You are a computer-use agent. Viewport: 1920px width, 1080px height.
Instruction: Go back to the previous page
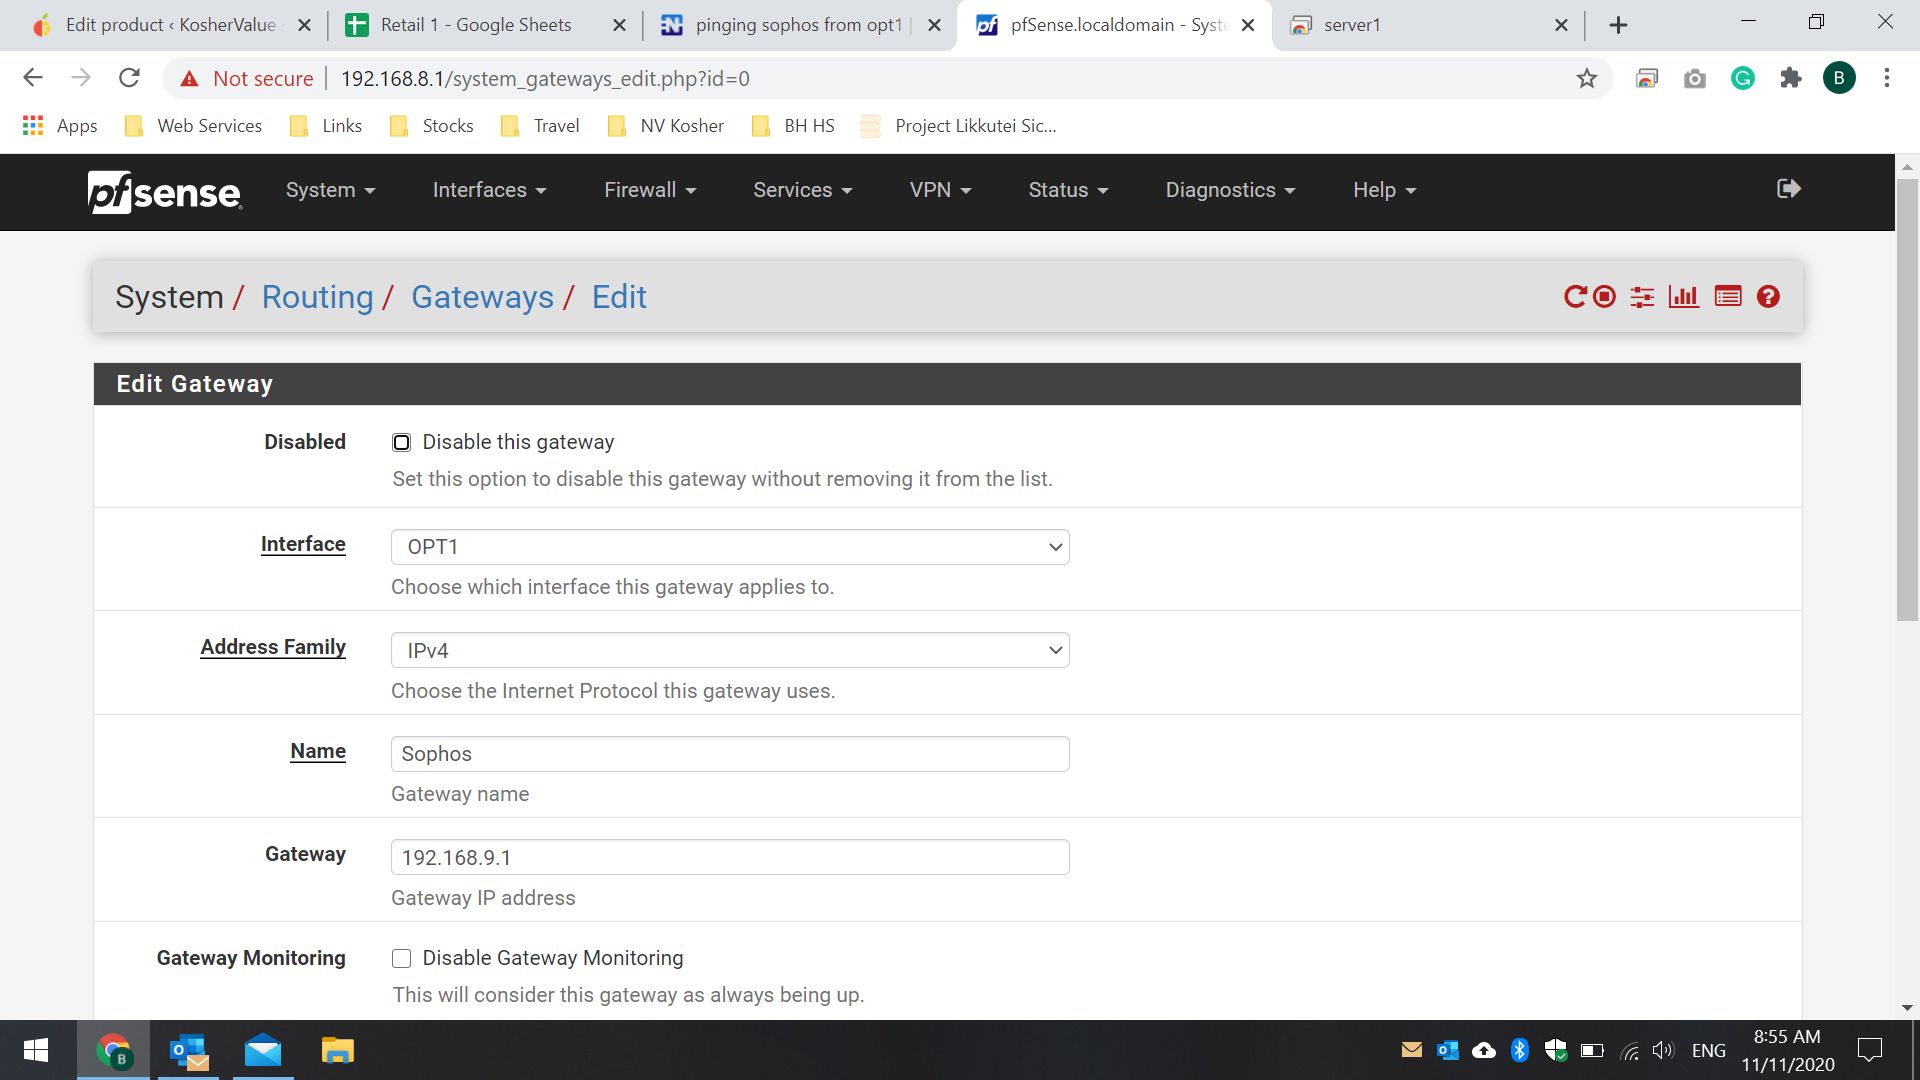[x=33, y=78]
